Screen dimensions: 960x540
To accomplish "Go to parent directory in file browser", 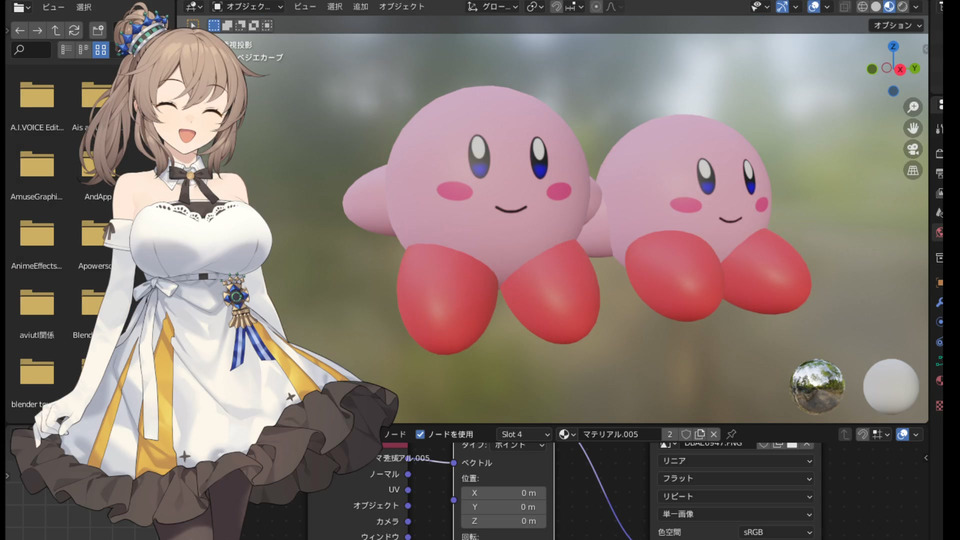I will pos(56,31).
